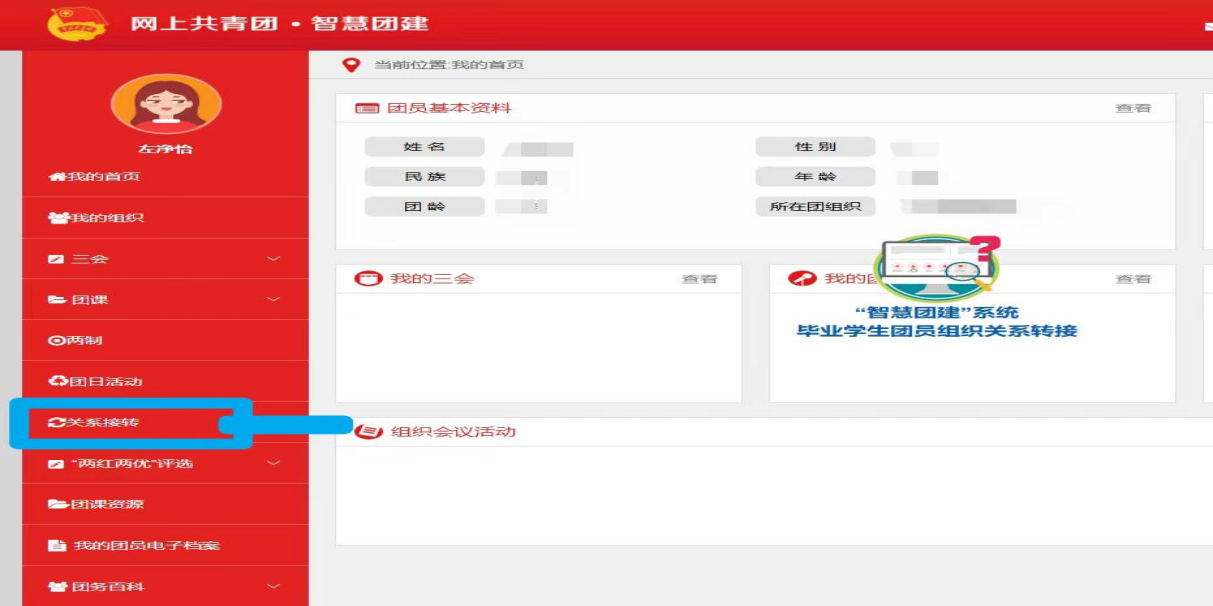Click the Communist Youth League emblem logo

[x=76, y=23]
